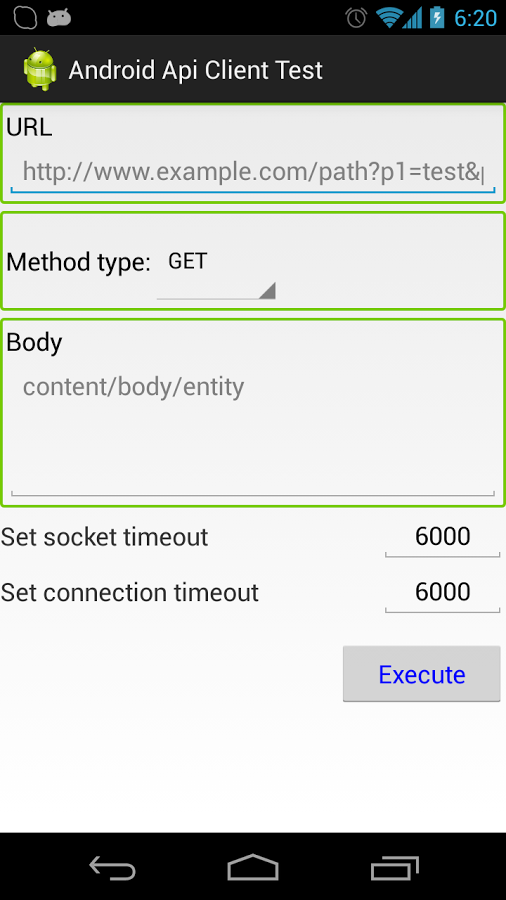
Task: Tap the 6:20 clock in status bar
Action: (475, 18)
